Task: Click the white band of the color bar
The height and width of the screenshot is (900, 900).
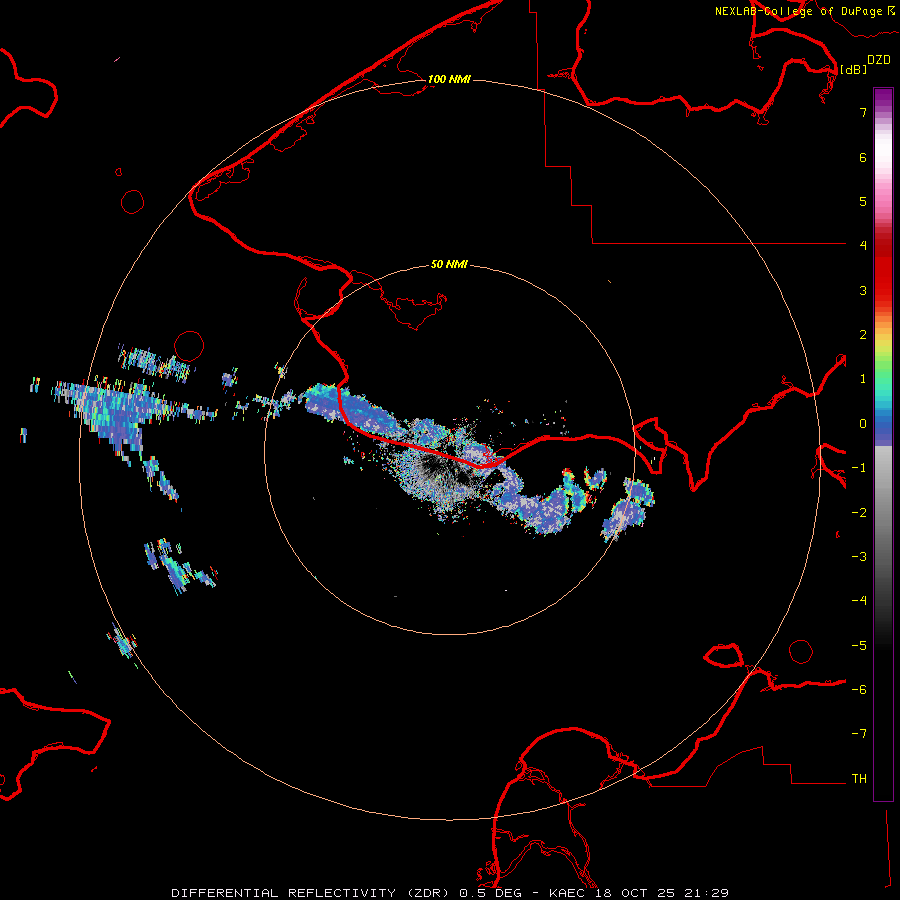Action: coord(883,150)
